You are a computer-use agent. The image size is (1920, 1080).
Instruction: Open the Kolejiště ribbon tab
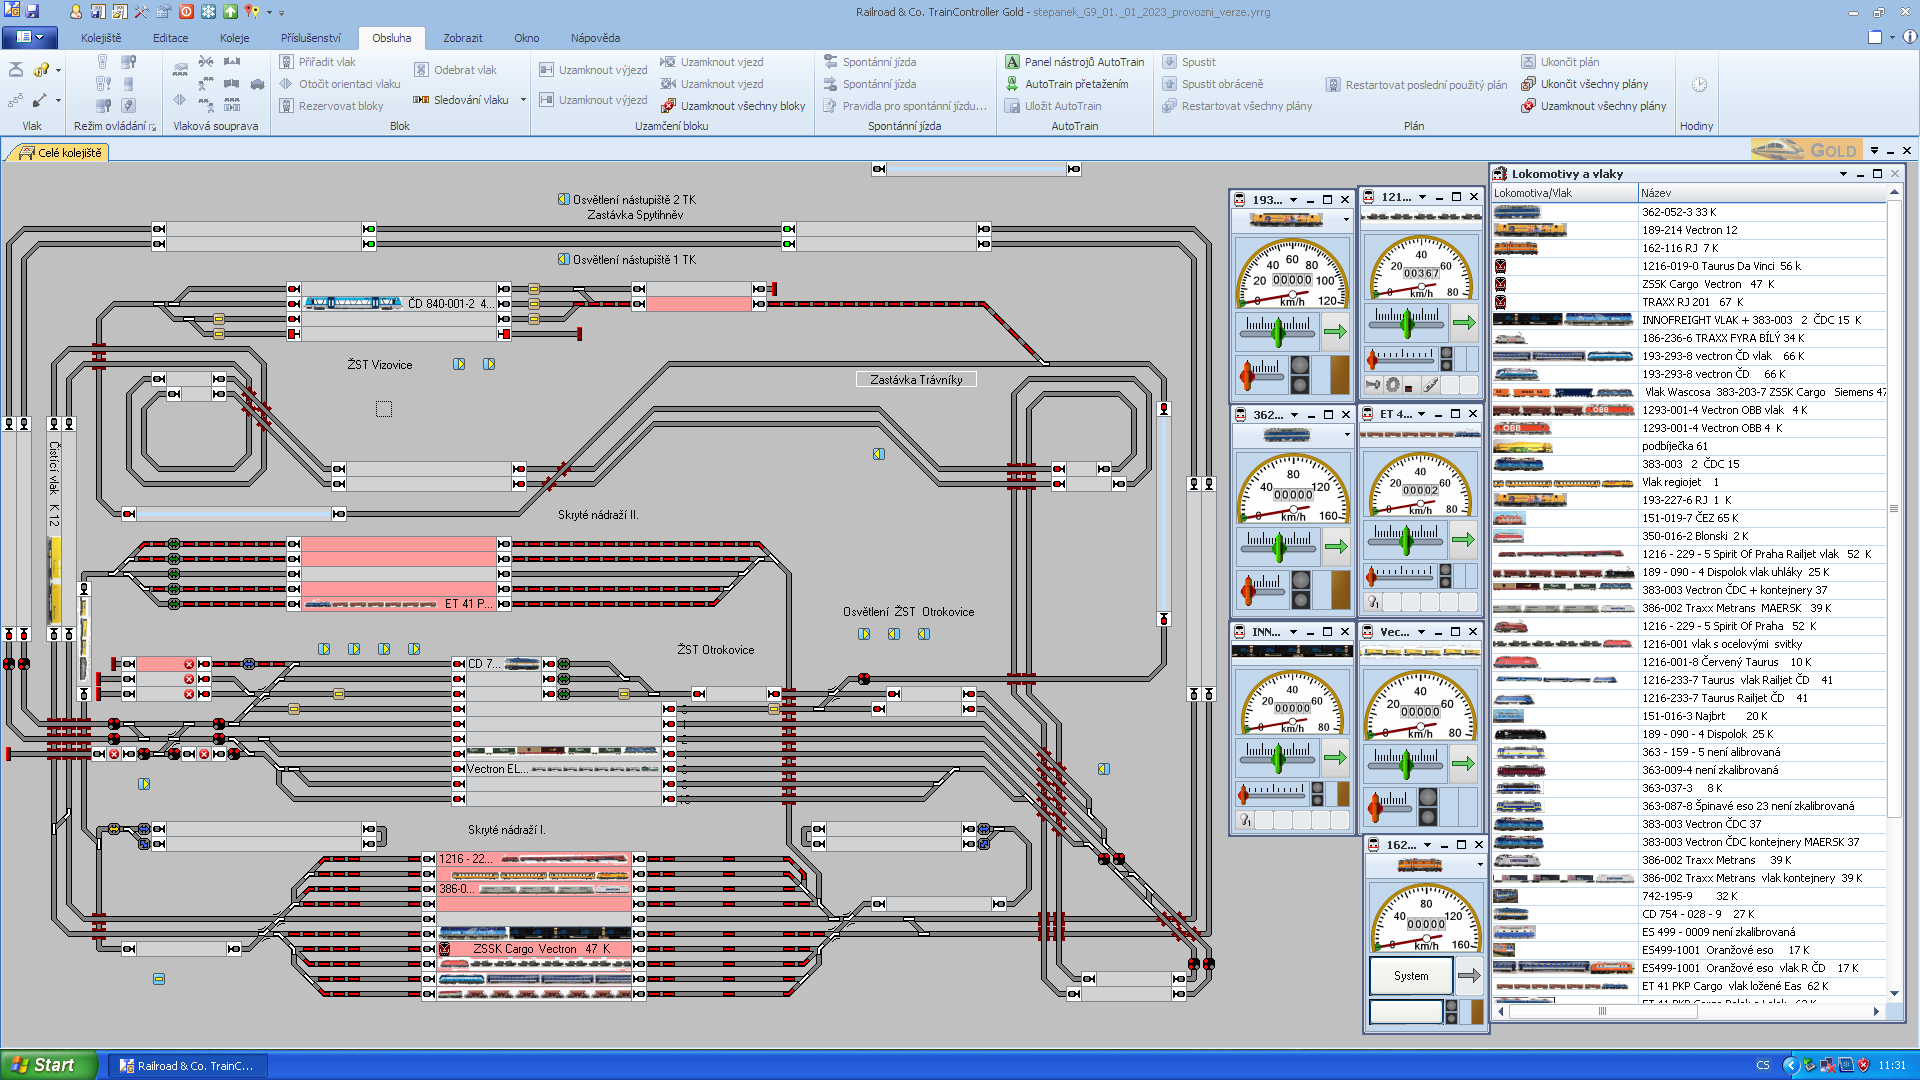[101, 38]
